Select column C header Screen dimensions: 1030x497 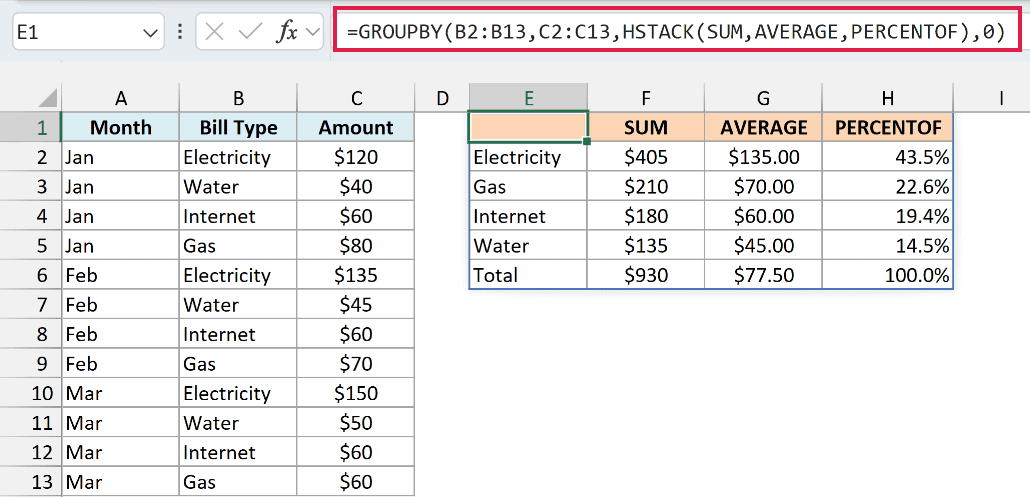[x=356, y=98]
